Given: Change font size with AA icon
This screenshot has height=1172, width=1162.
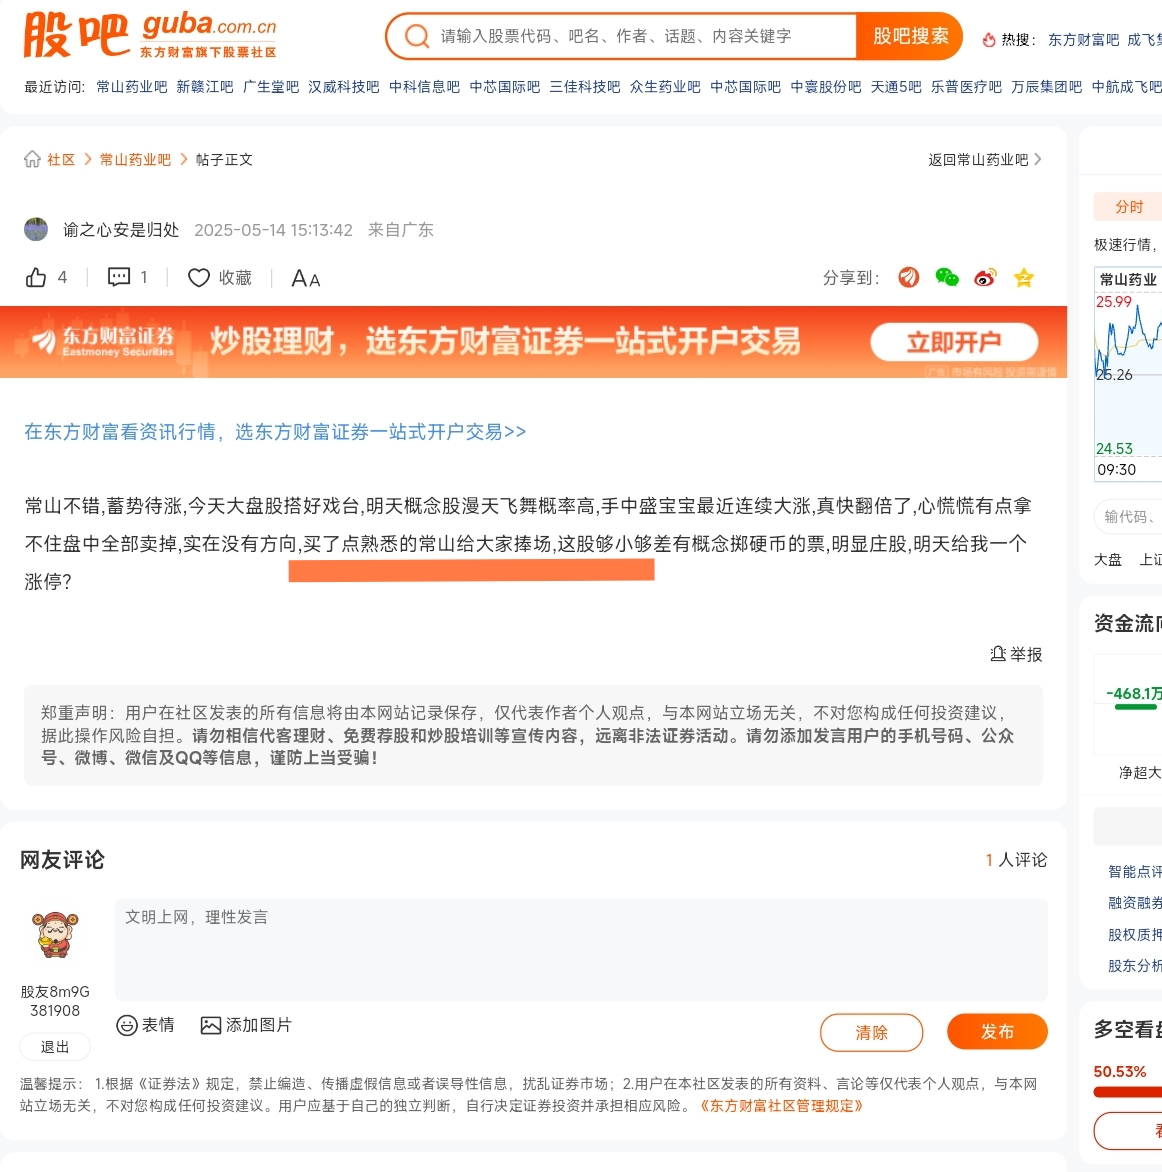Looking at the screenshot, I should (x=306, y=279).
